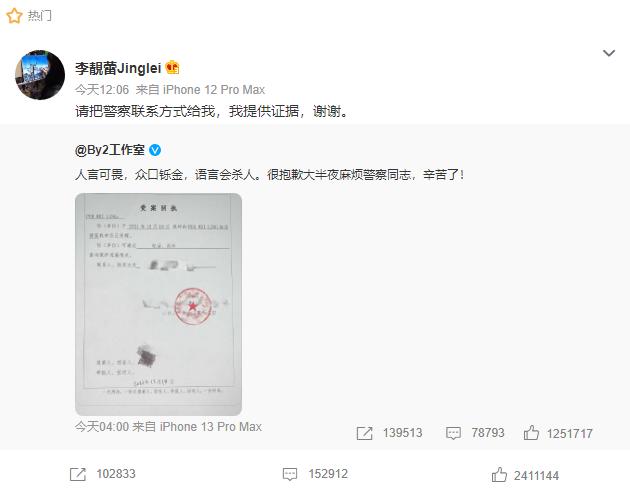Open the 今天12:06 post timestamp
Screen dimensions: 630x493
pyautogui.click(x=102, y=90)
